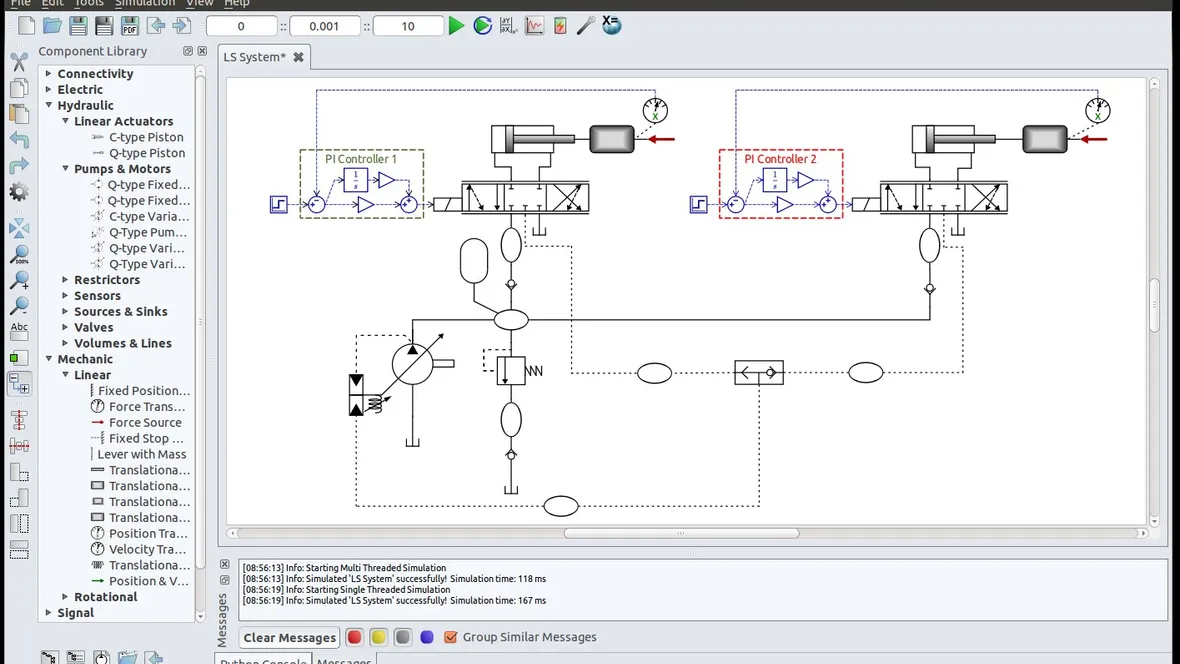Collapse the Pumps & Motors tree node
The width and height of the screenshot is (1180, 664).
coord(64,169)
